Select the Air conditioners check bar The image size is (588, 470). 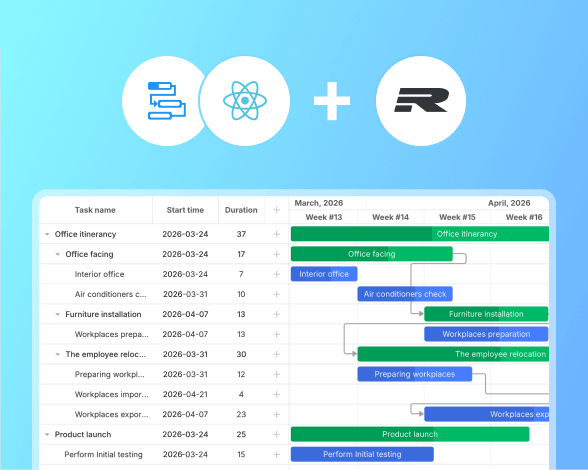[405, 294]
